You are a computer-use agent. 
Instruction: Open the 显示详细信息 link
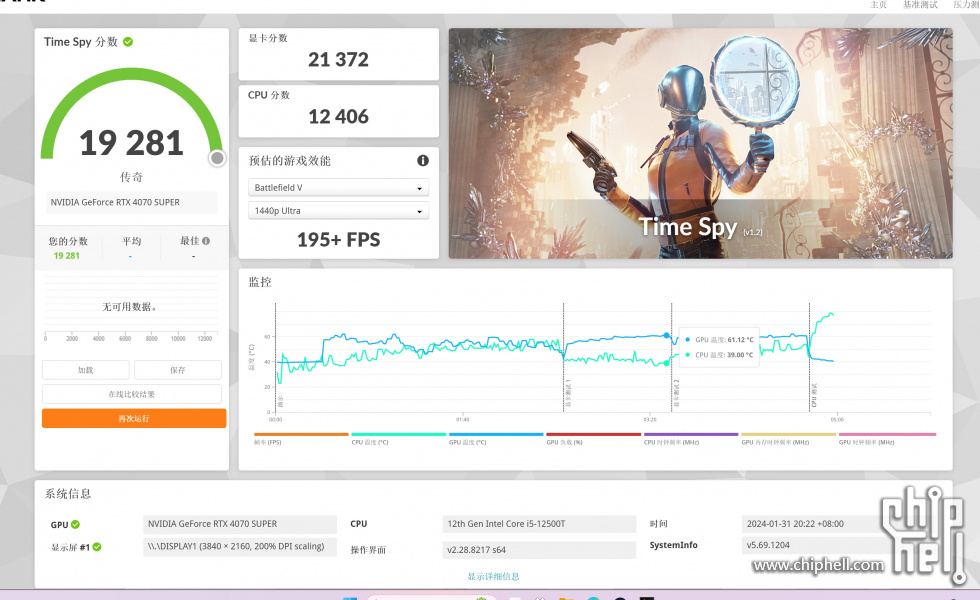tap(493, 576)
